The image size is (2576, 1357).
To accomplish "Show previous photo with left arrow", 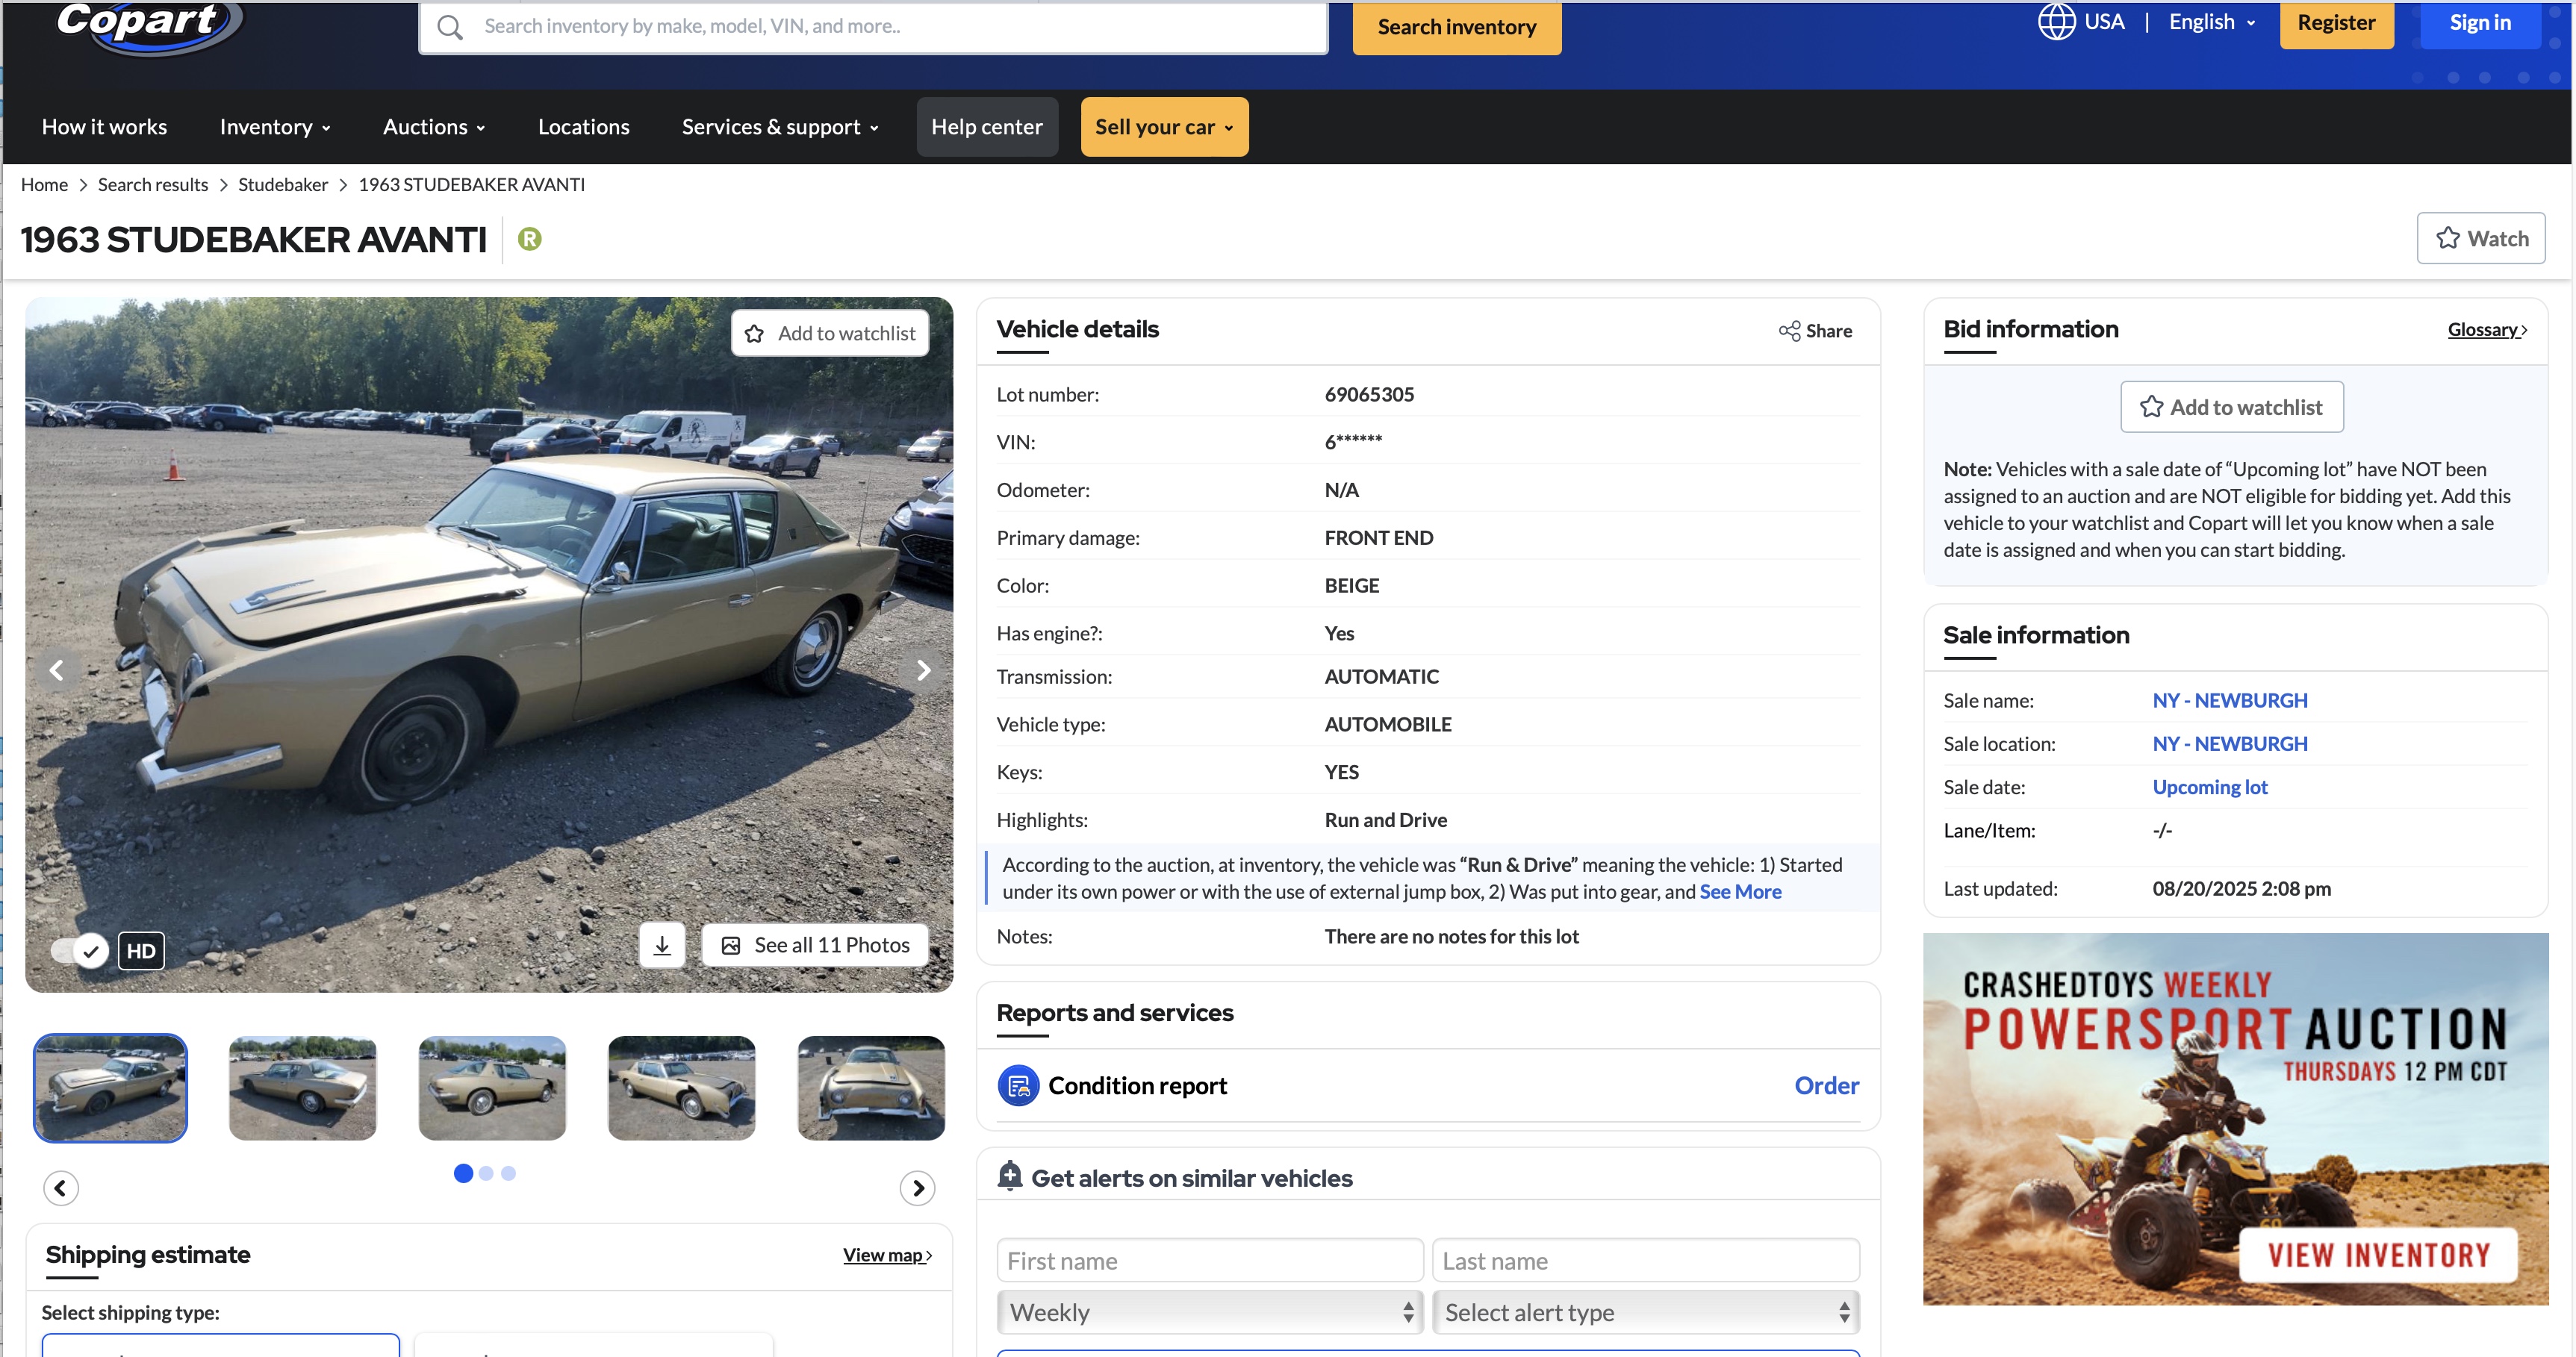I will [57, 670].
